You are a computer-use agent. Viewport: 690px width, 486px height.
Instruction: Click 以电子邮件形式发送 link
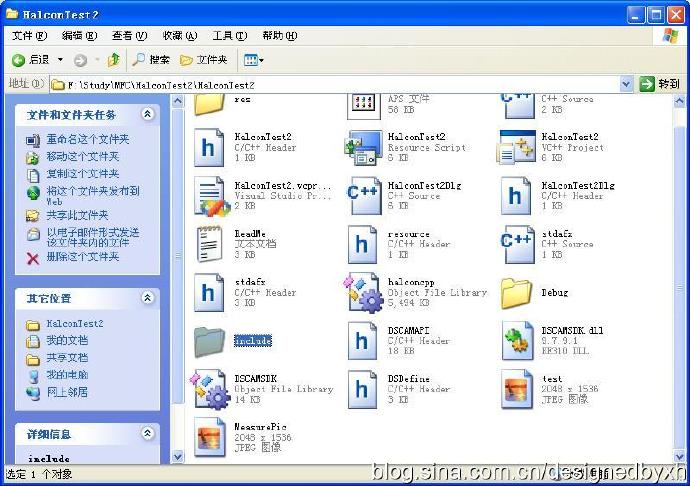point(93,237)
